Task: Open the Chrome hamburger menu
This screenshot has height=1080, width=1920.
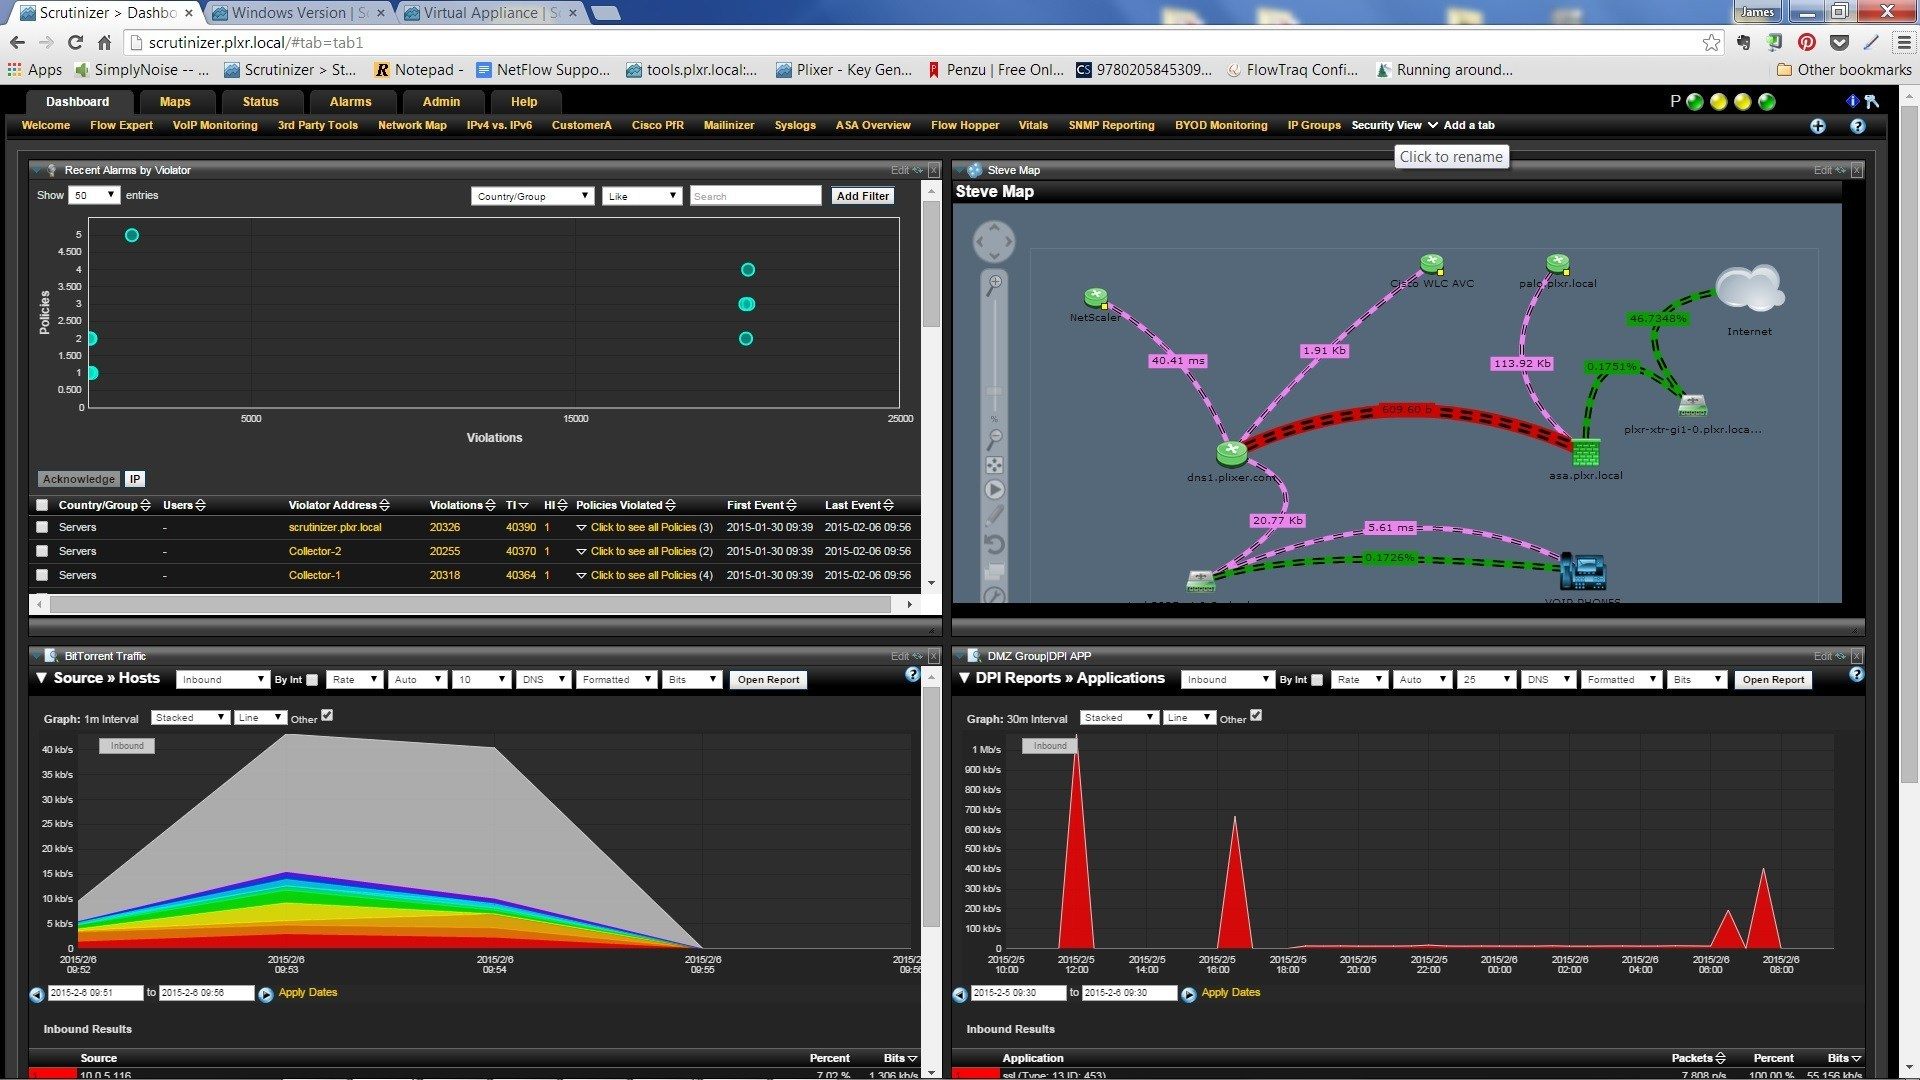Action: pos(1903,42)
